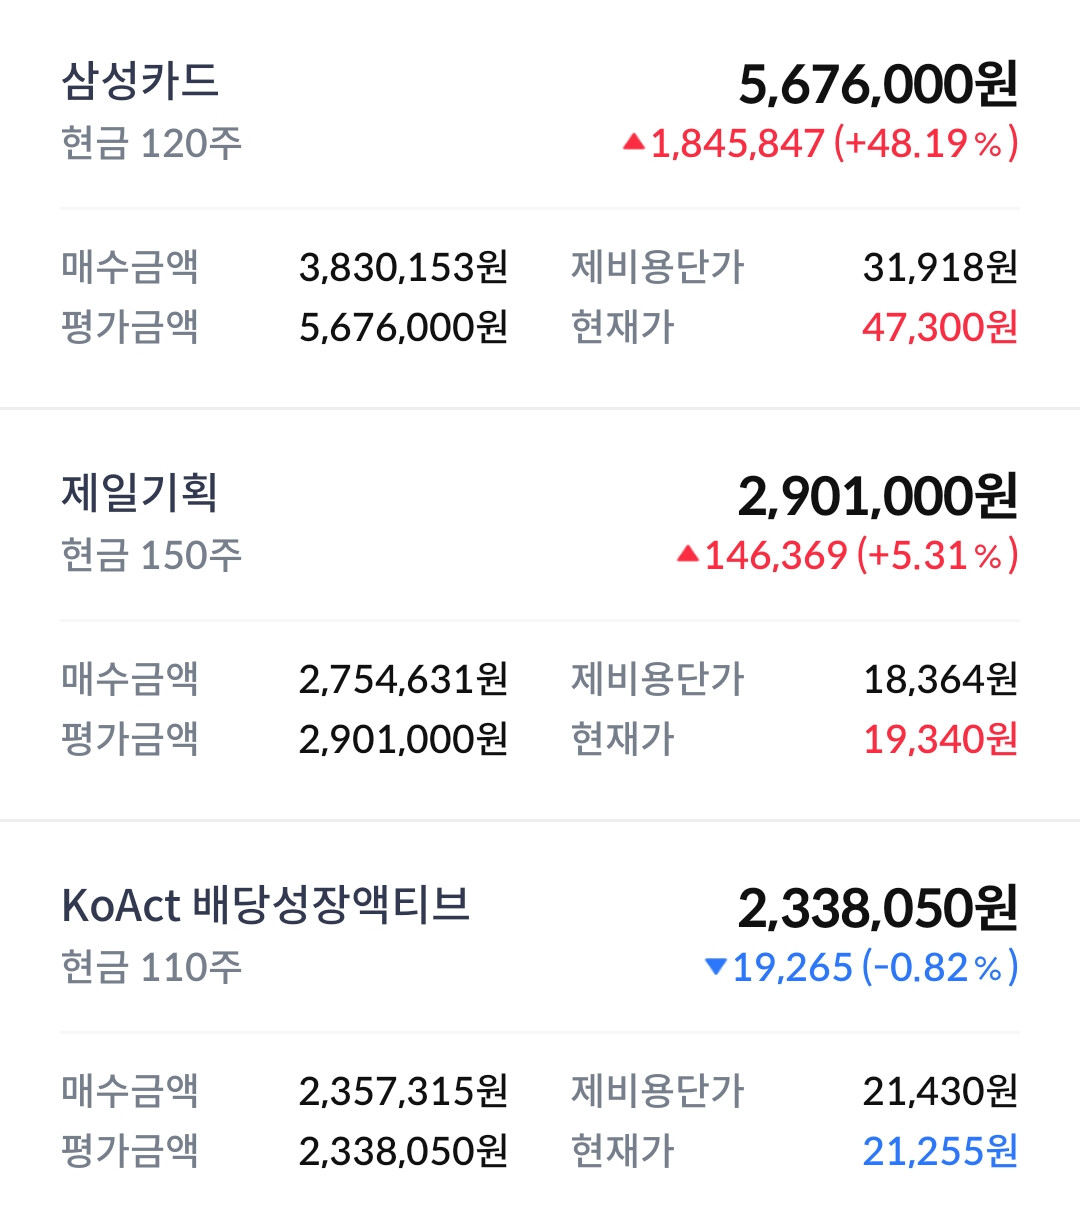
Task: Tap 제일기획 average cost 18,364원
Action: (940, 679)
